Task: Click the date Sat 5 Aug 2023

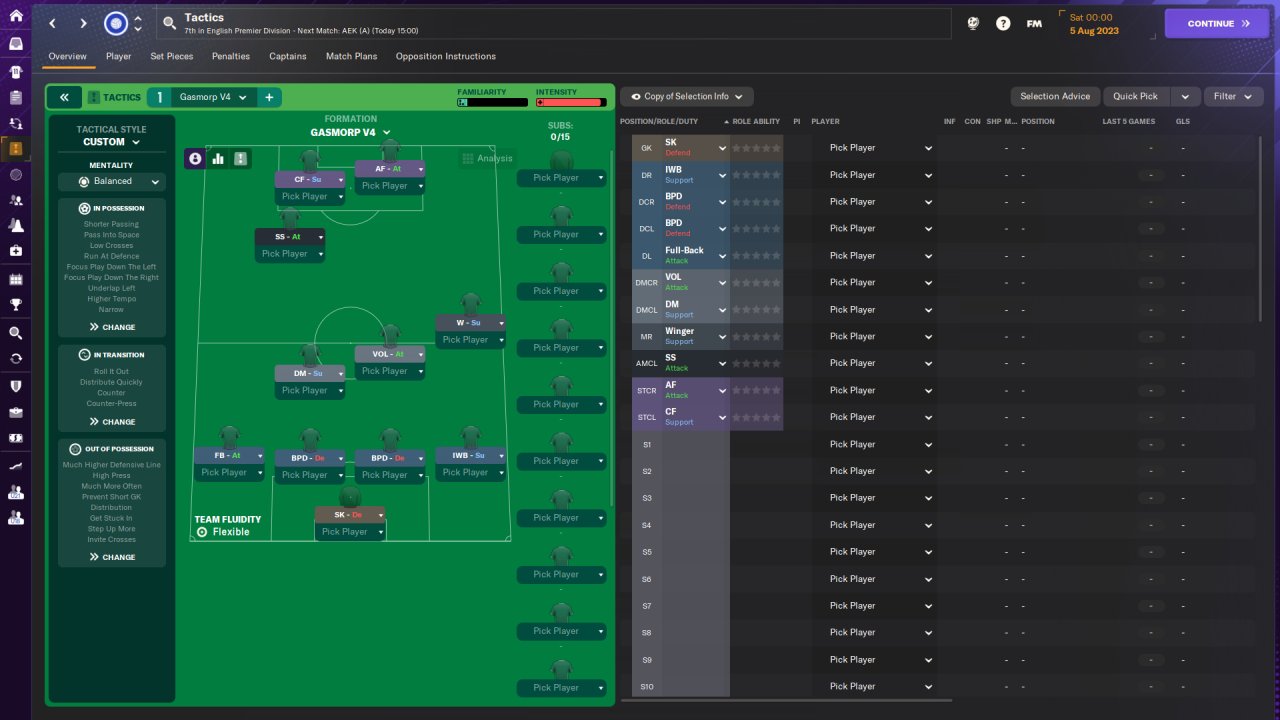Action: click(x=1094, y=24)
